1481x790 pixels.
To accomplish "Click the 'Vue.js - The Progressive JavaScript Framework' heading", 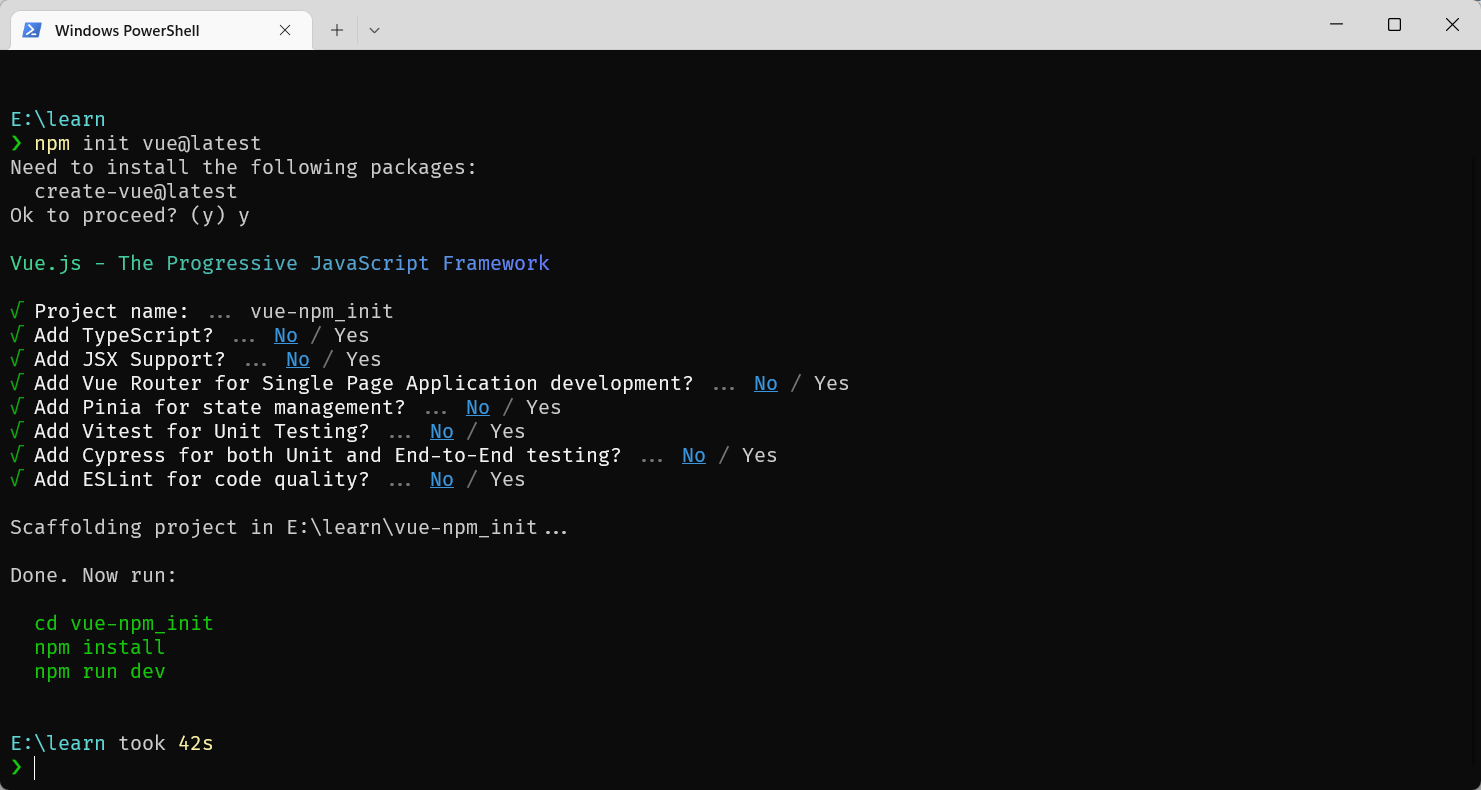I will (280, 263).
